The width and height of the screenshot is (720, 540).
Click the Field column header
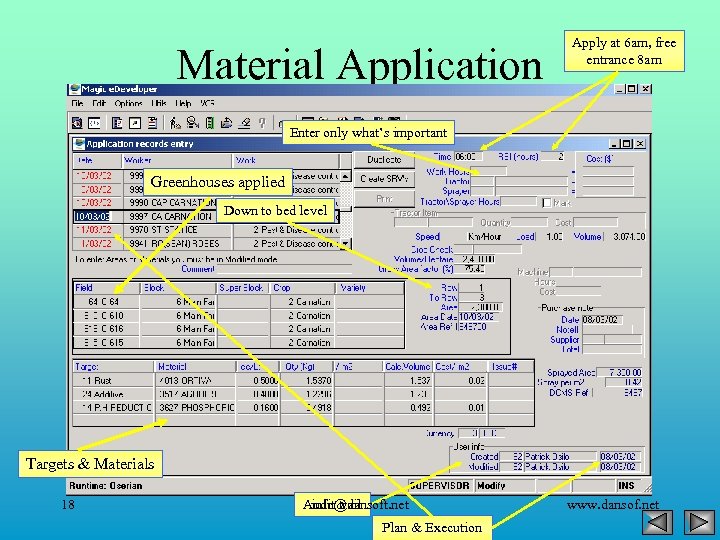click(x=107, y=288)
